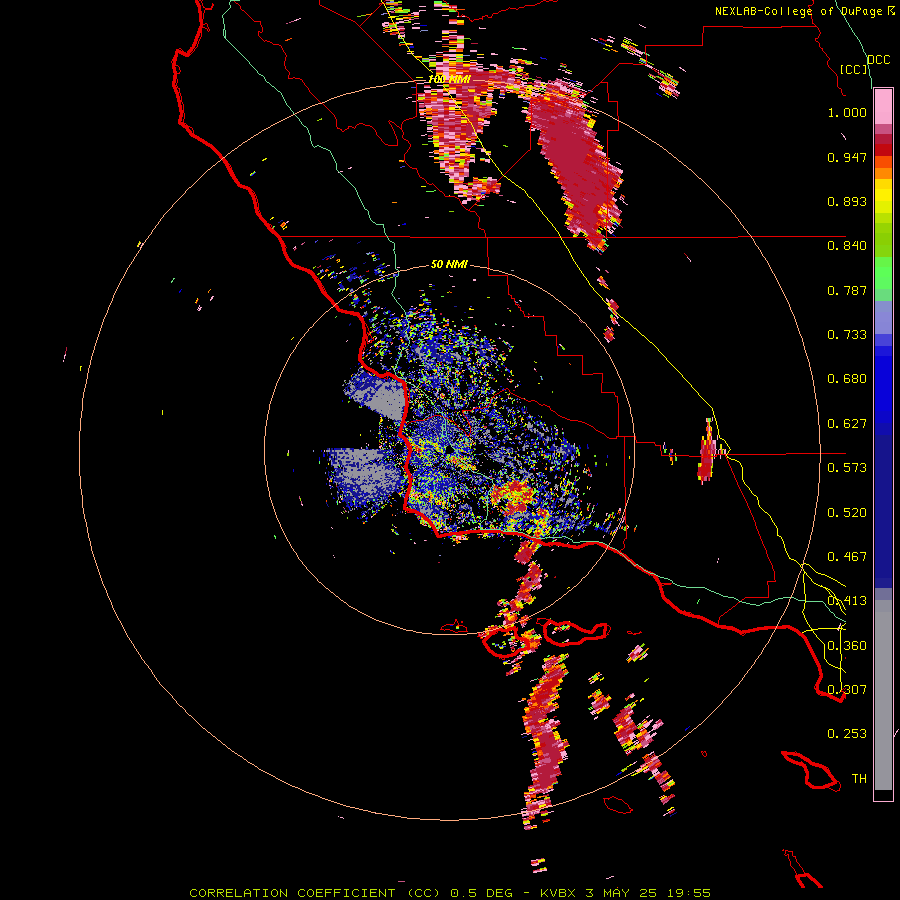Screen dimensions: 900x900
Task: Click the DCC product label
Action: [x=878, y=60]
